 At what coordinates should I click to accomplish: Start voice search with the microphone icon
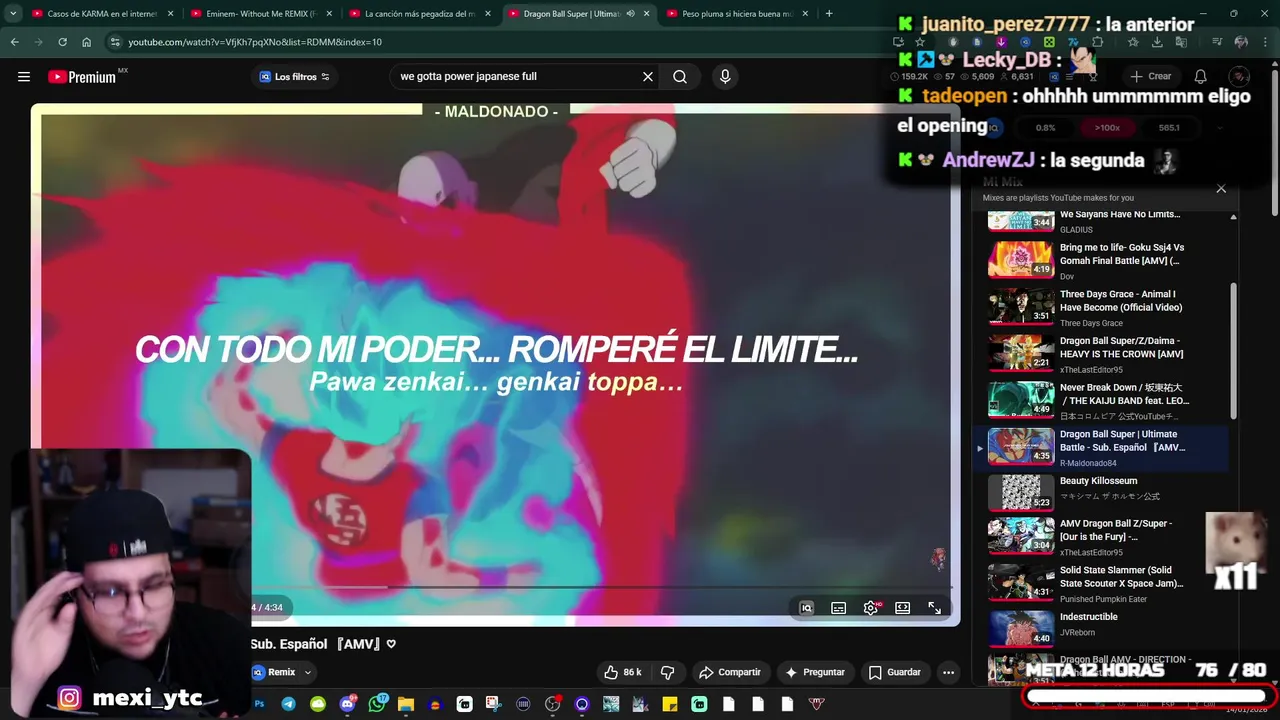pyautogui.click(x=725, y=77)
